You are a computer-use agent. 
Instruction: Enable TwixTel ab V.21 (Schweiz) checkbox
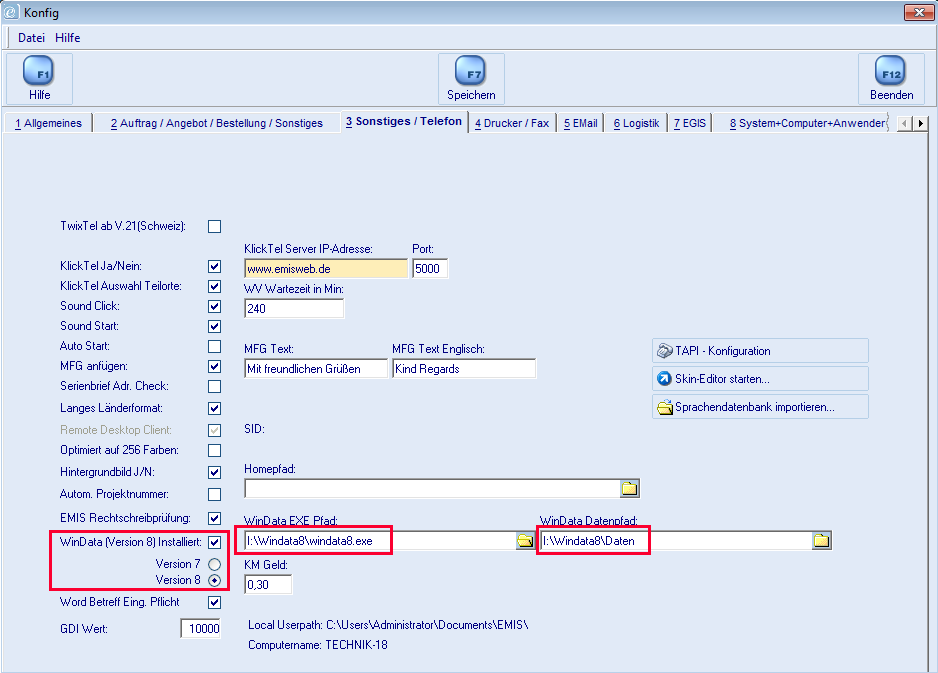coord(214,226)
